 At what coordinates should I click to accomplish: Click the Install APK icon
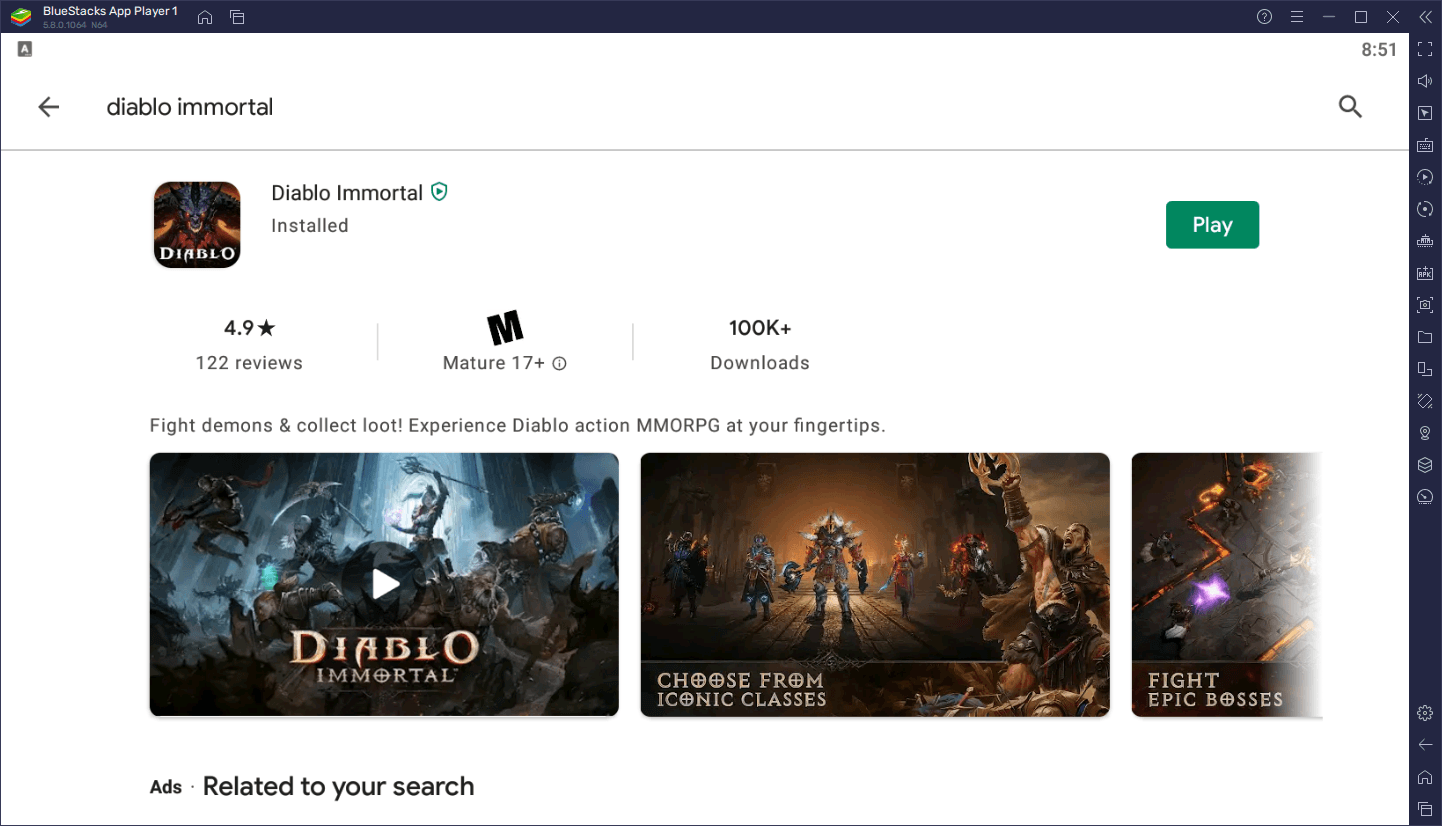(1425, 273)
